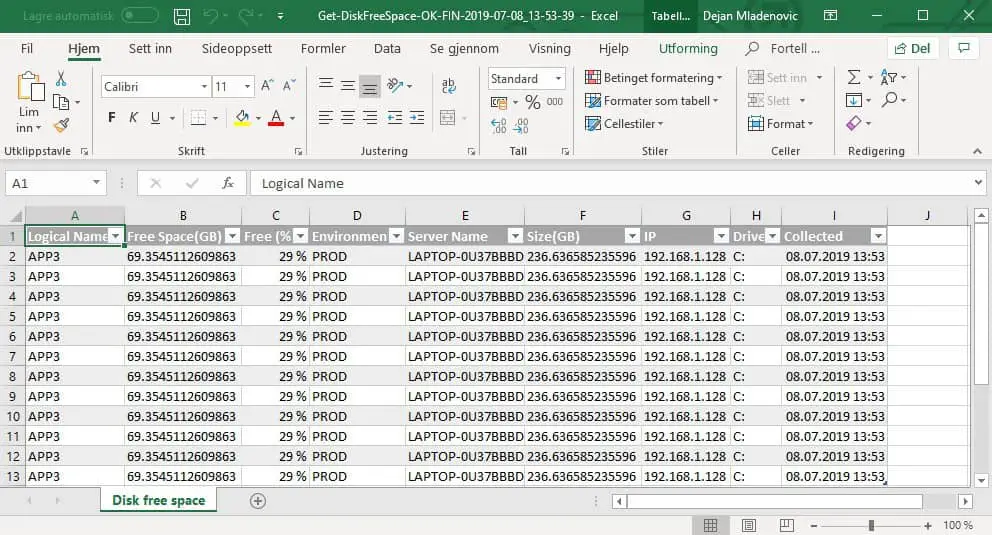Click the increase decimal icon
The height and width of the screenshot is (535, 992).
pyautogui.click(x=499, y=126)
